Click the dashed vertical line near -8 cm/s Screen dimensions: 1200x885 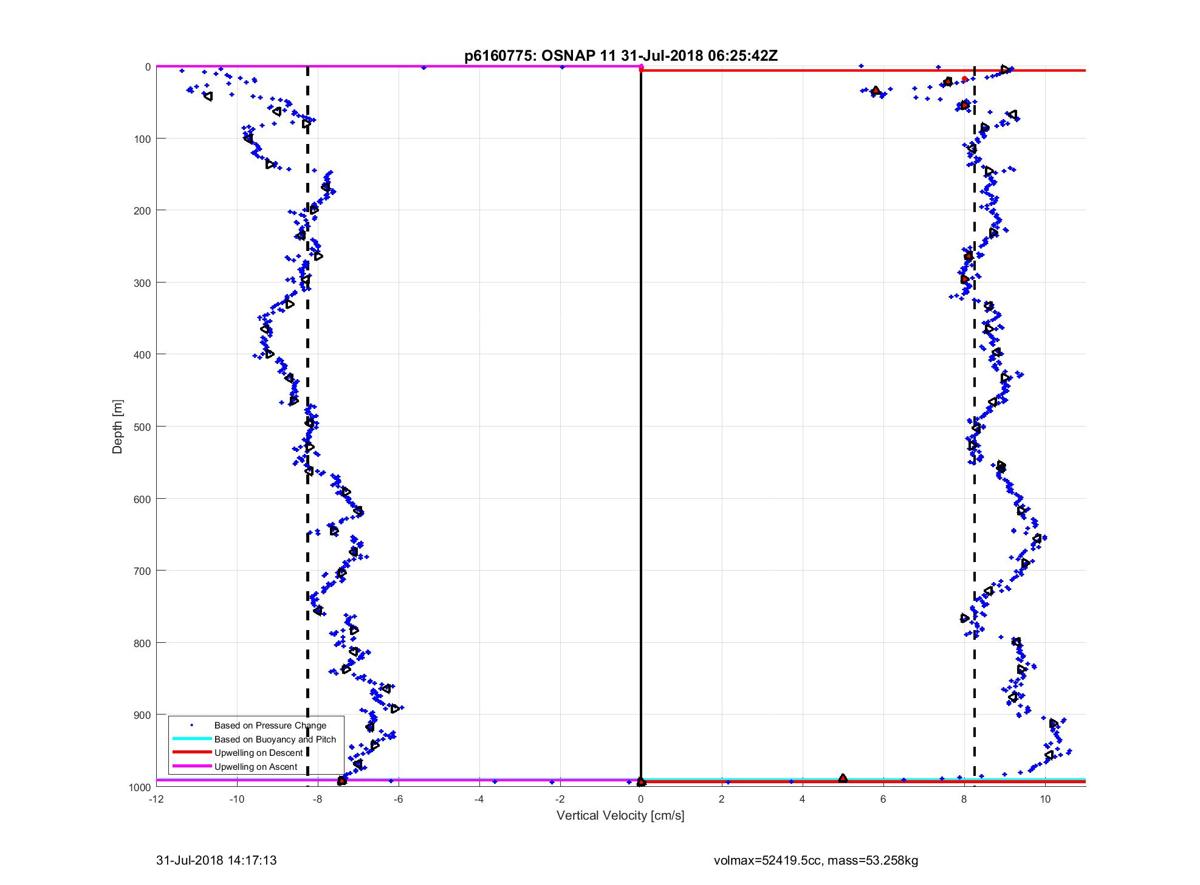[x=307, y=427]
